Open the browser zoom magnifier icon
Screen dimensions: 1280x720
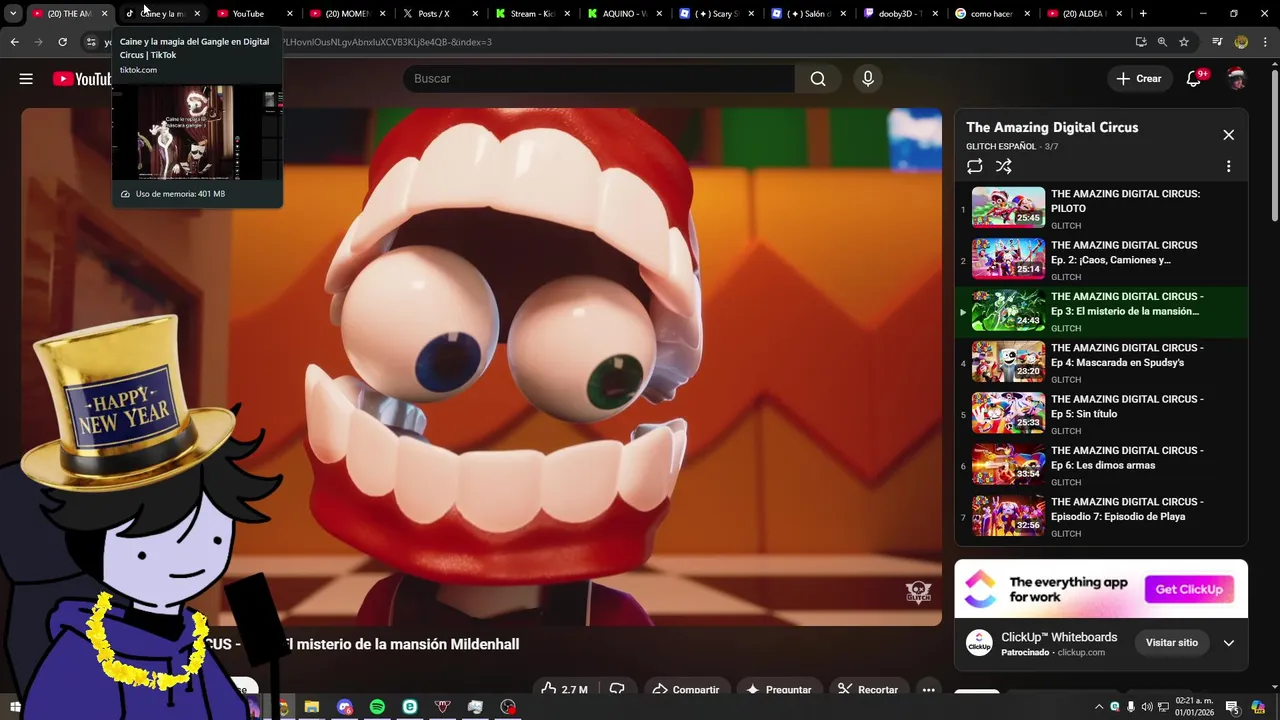tap(1162, 42)
